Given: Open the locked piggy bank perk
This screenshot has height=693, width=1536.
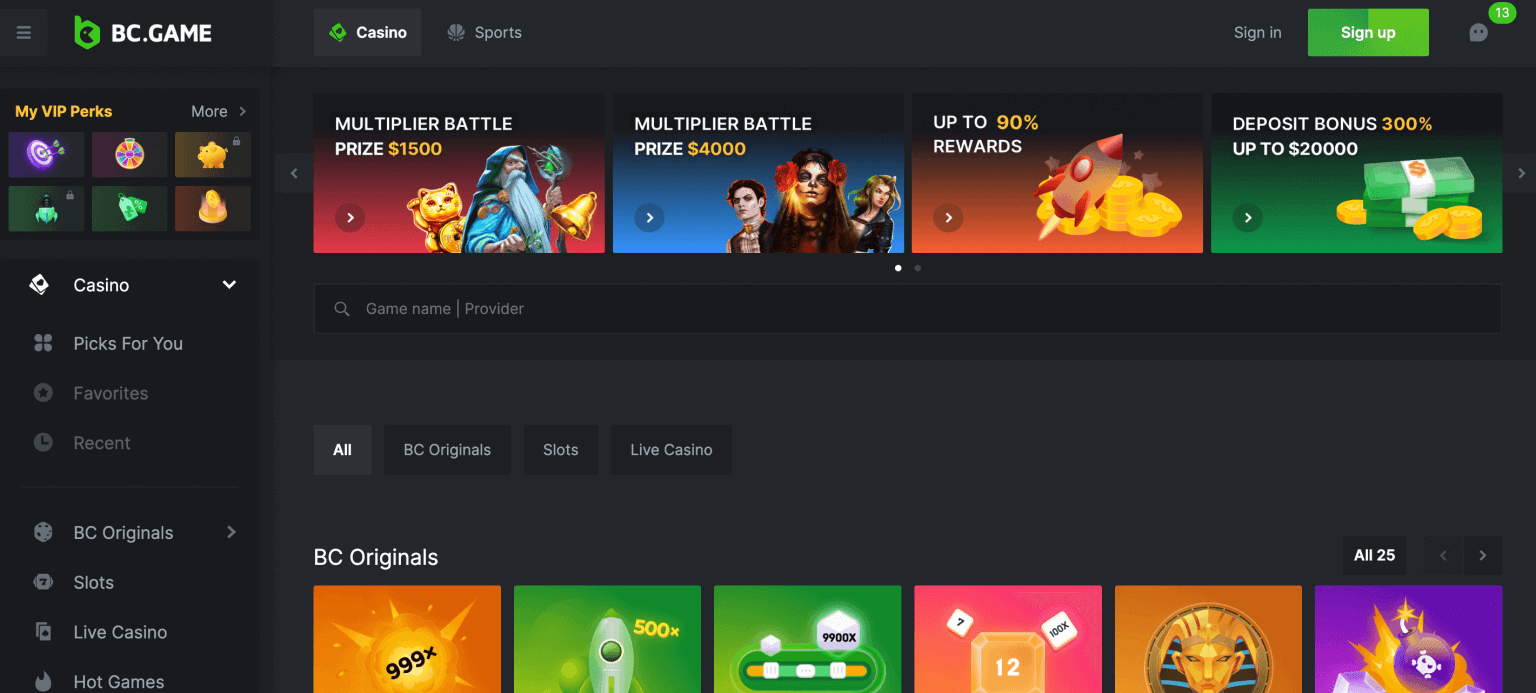Looking at the screenshot, I should [213, 154].
